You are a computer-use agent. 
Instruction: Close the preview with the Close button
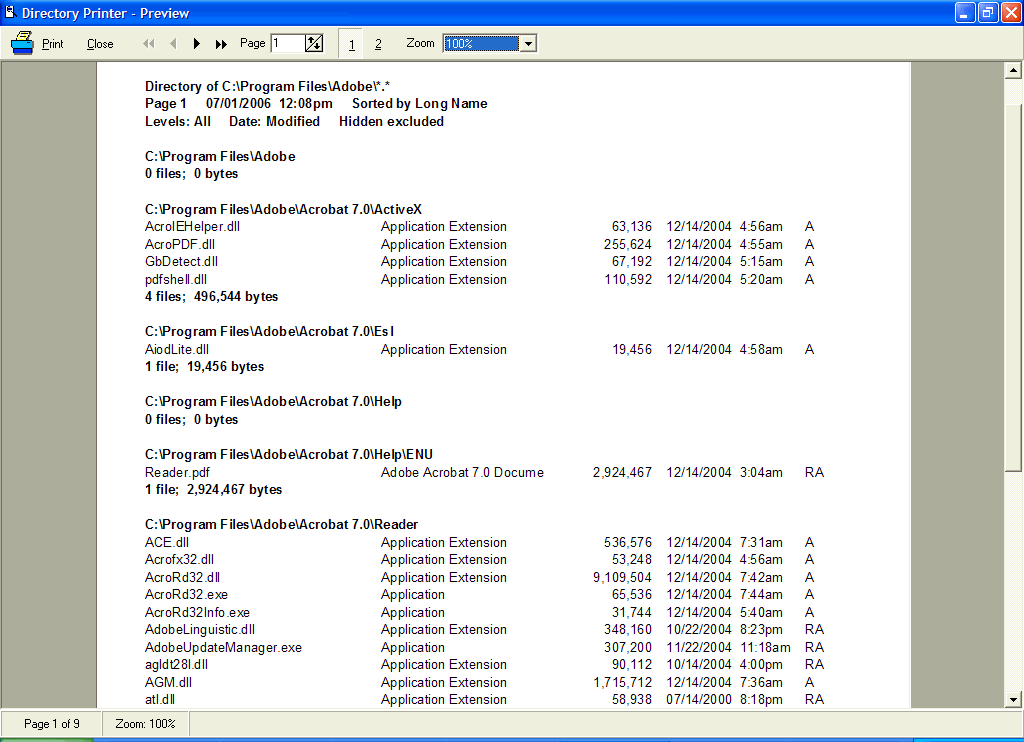pyautogui.click(x=100, y=44)
